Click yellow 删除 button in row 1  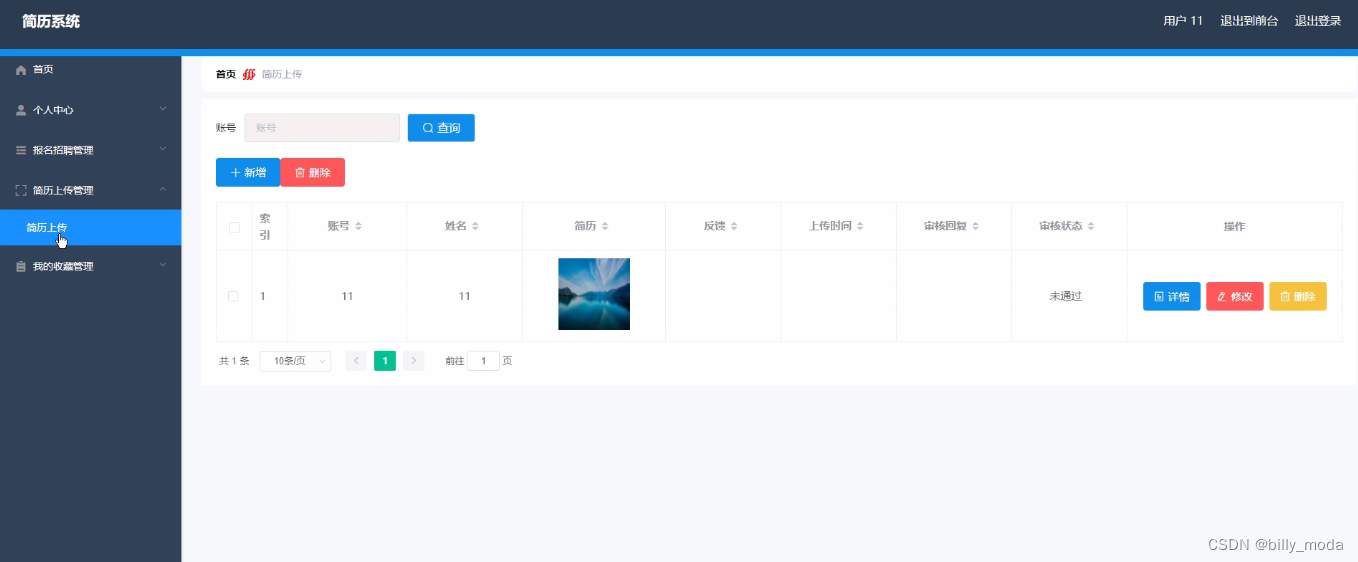pyautogui.click(x=1298, y=296)
